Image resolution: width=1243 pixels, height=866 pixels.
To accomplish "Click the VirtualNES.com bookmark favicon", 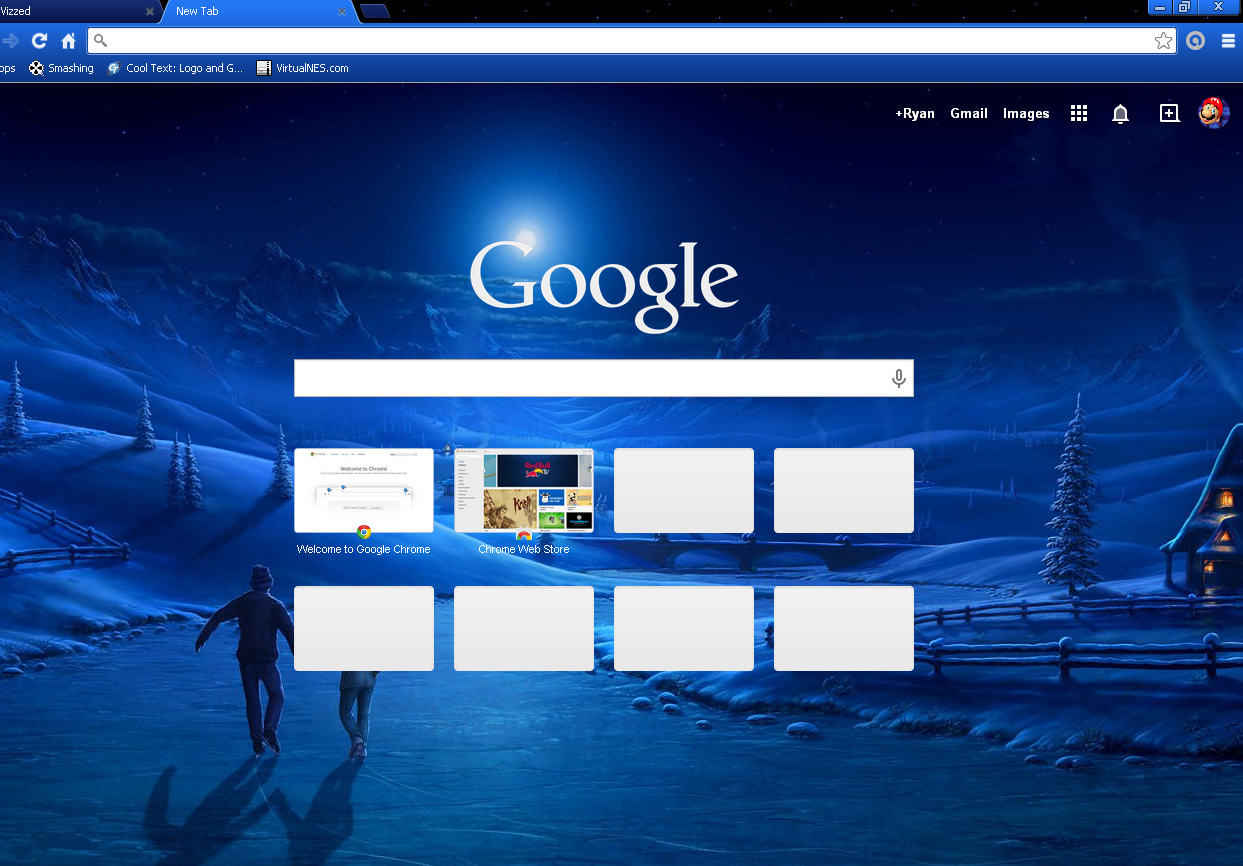I will pyautogui.click(x=264, y=68).
